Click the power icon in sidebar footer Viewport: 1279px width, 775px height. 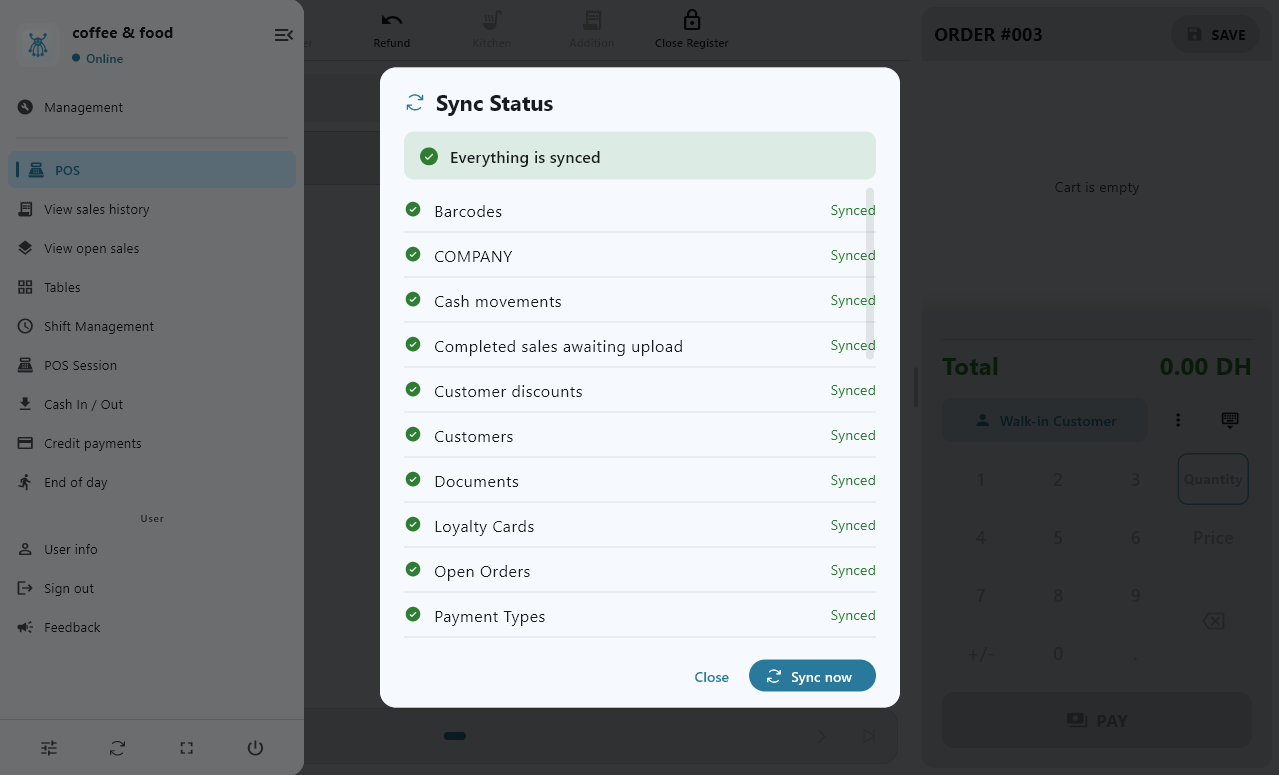255,747
